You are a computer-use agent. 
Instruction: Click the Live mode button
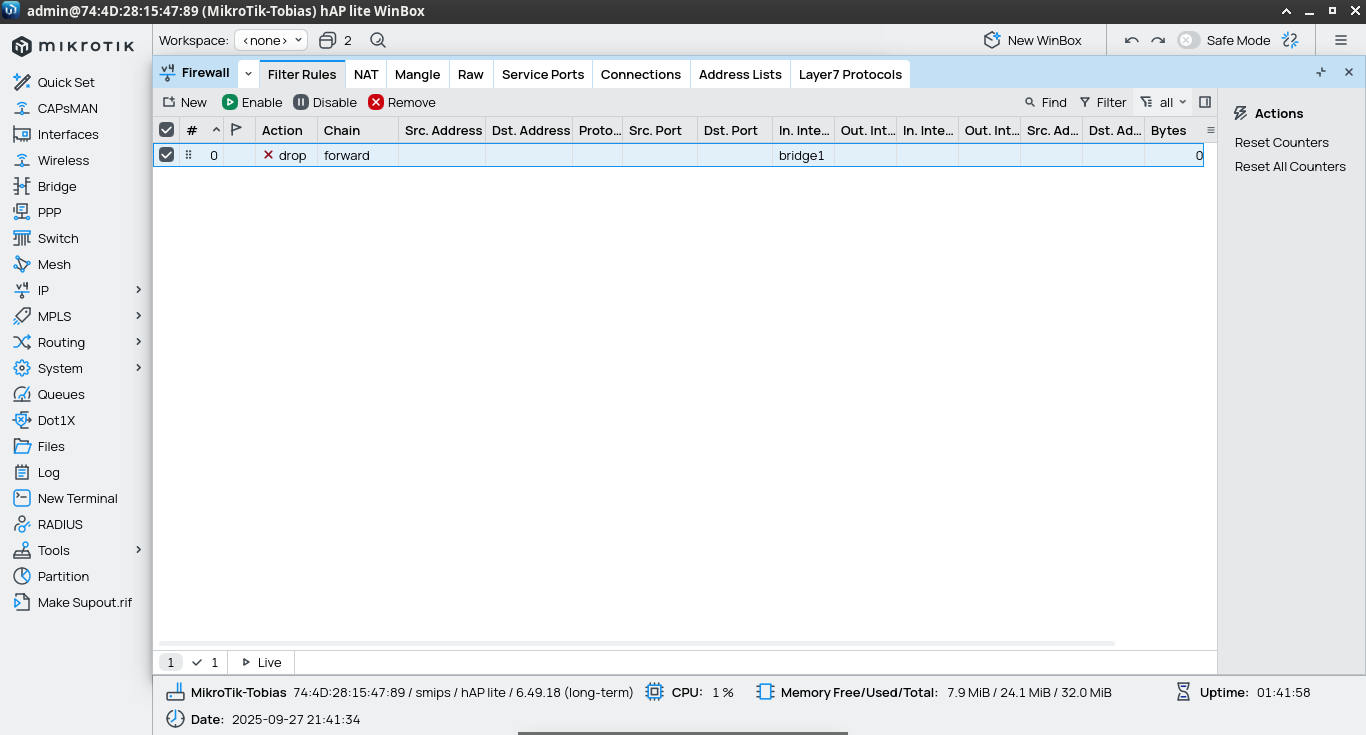[x=262, y=662]
